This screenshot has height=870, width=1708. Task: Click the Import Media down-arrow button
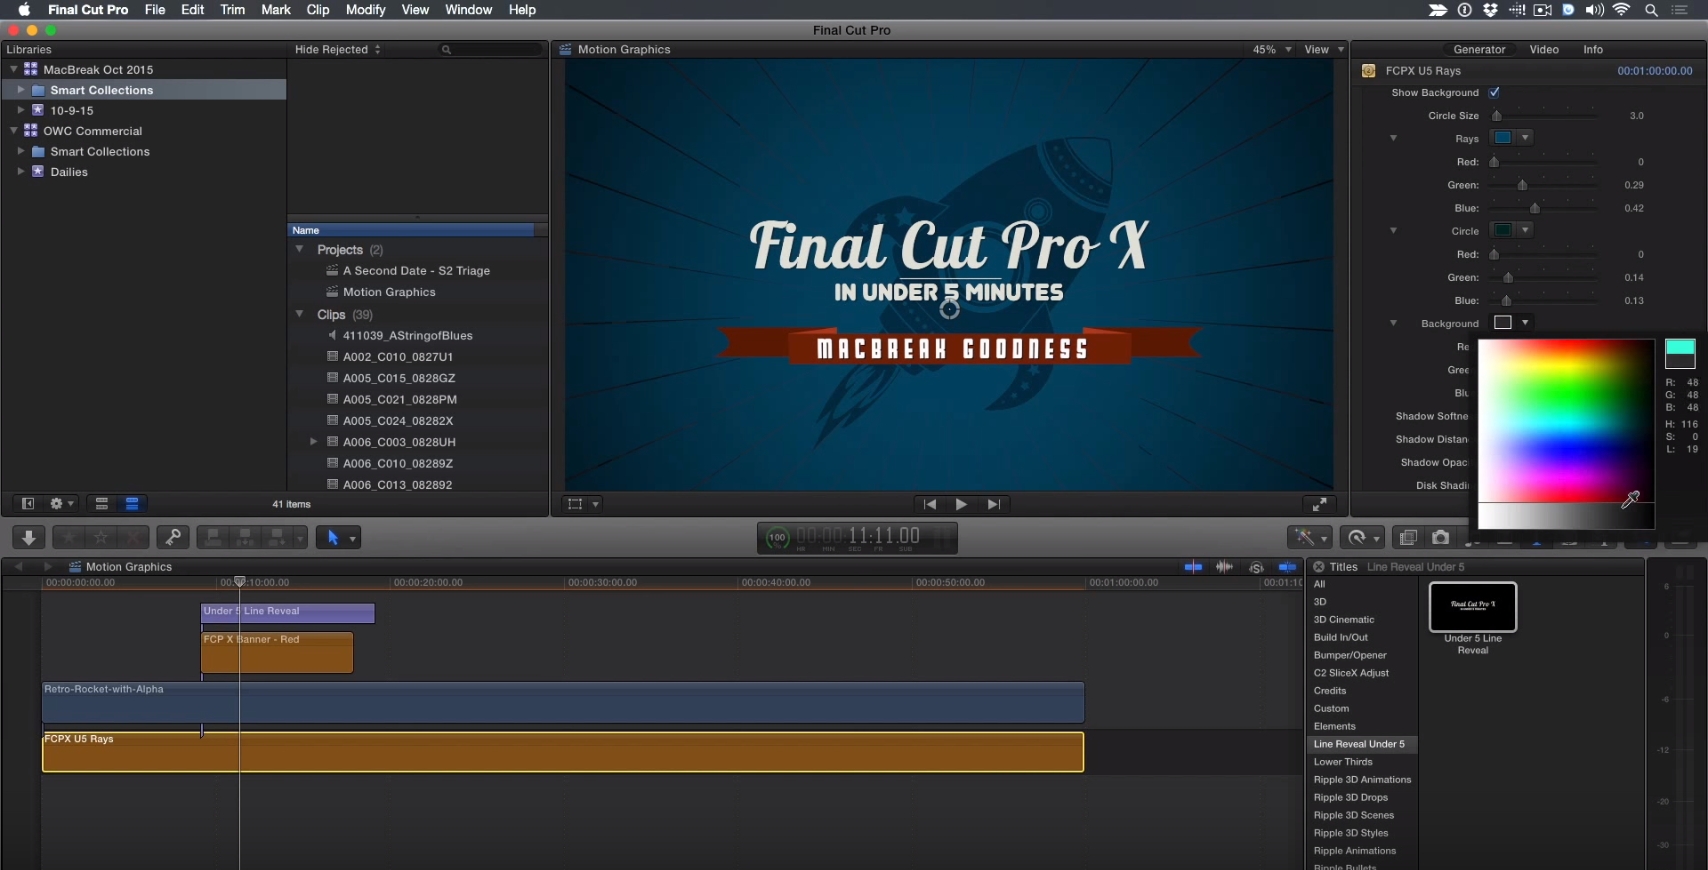[29, 537]
